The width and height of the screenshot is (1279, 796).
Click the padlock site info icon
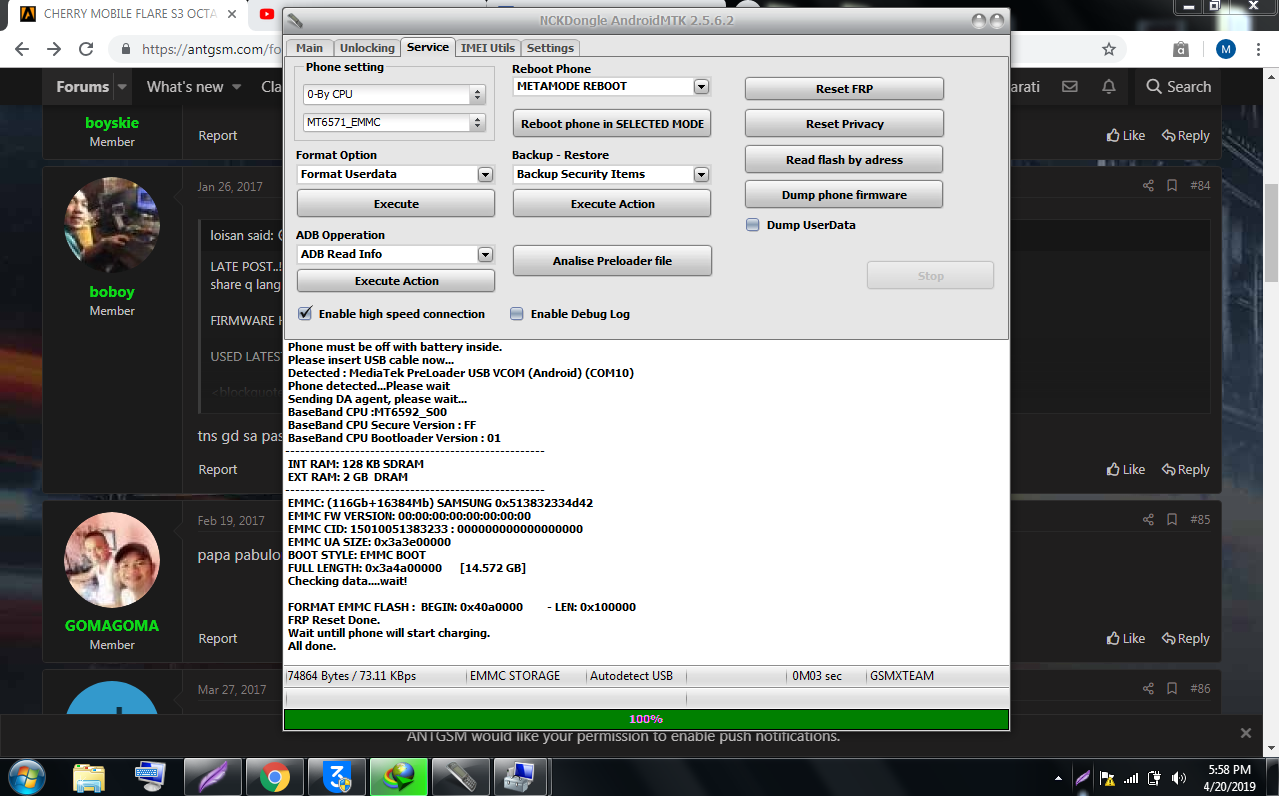pos(126,49)
